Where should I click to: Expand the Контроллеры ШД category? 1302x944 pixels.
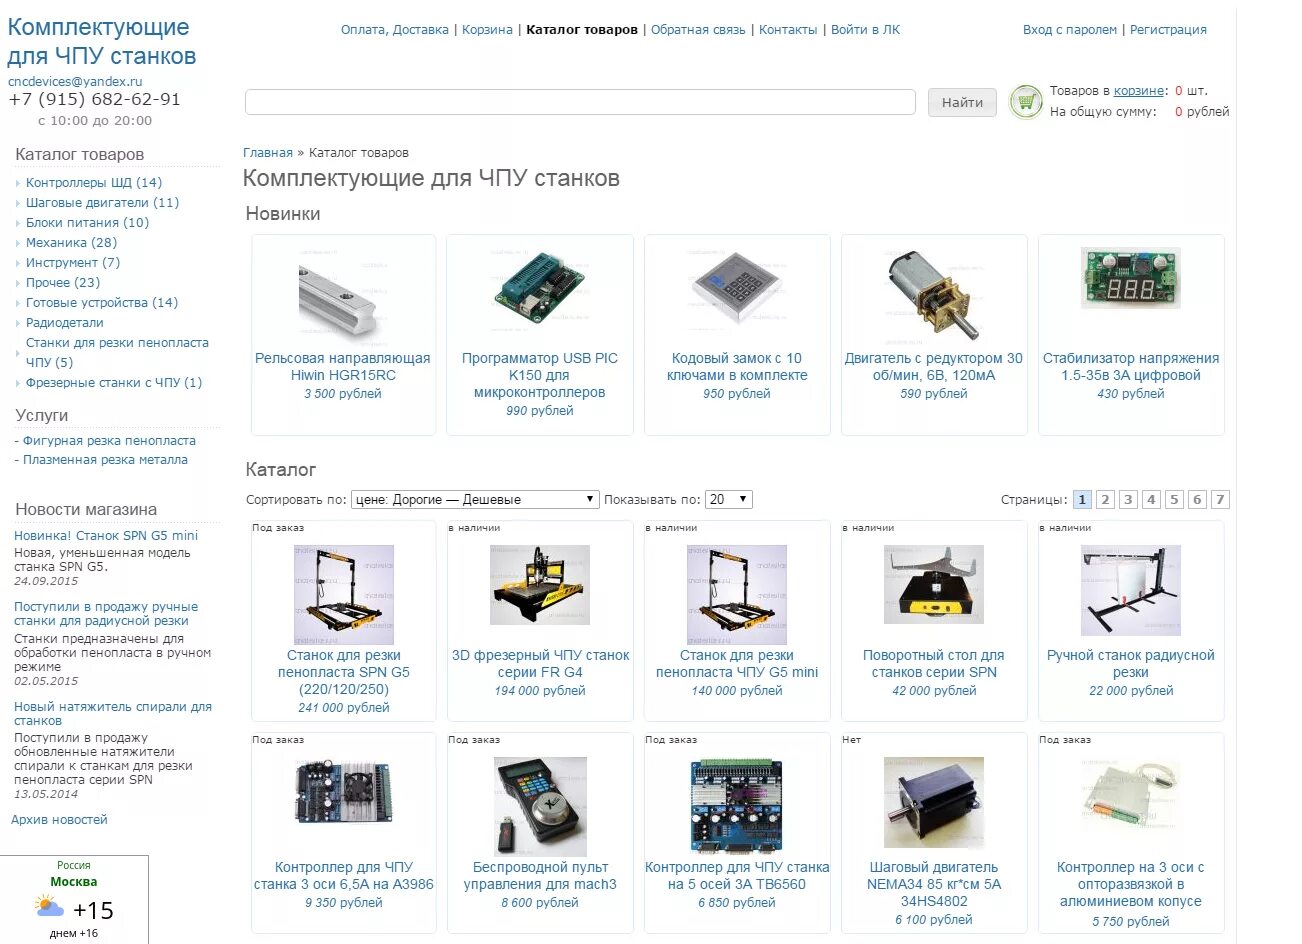93,182
